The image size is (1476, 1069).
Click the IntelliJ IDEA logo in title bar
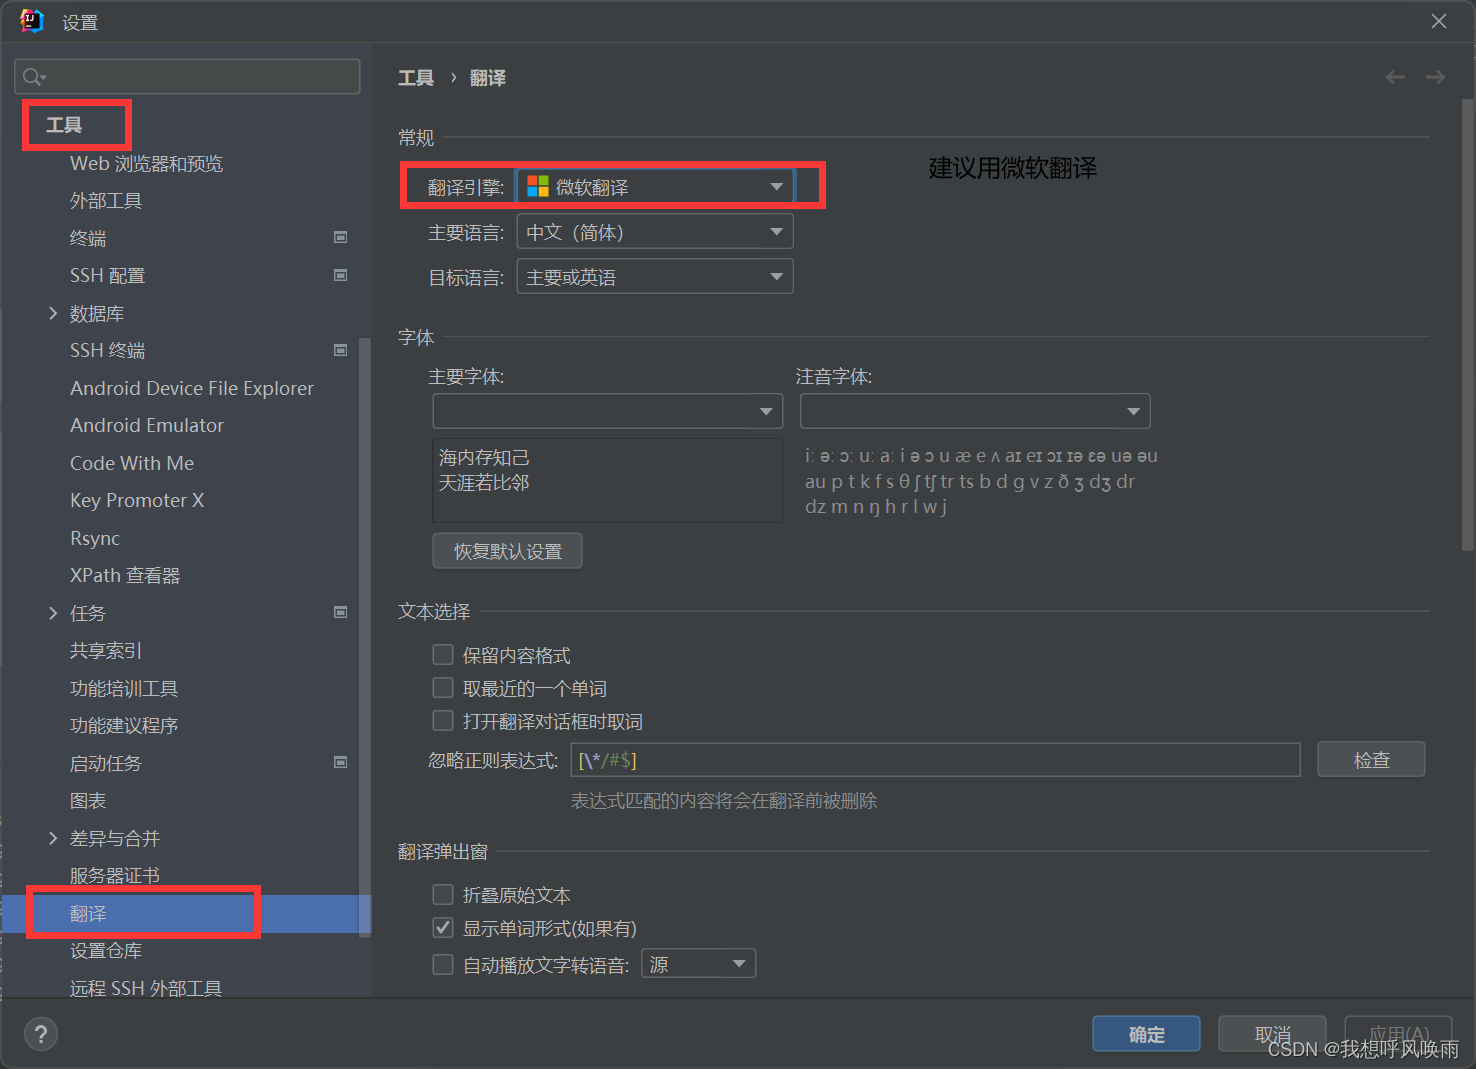pos(31,21)
